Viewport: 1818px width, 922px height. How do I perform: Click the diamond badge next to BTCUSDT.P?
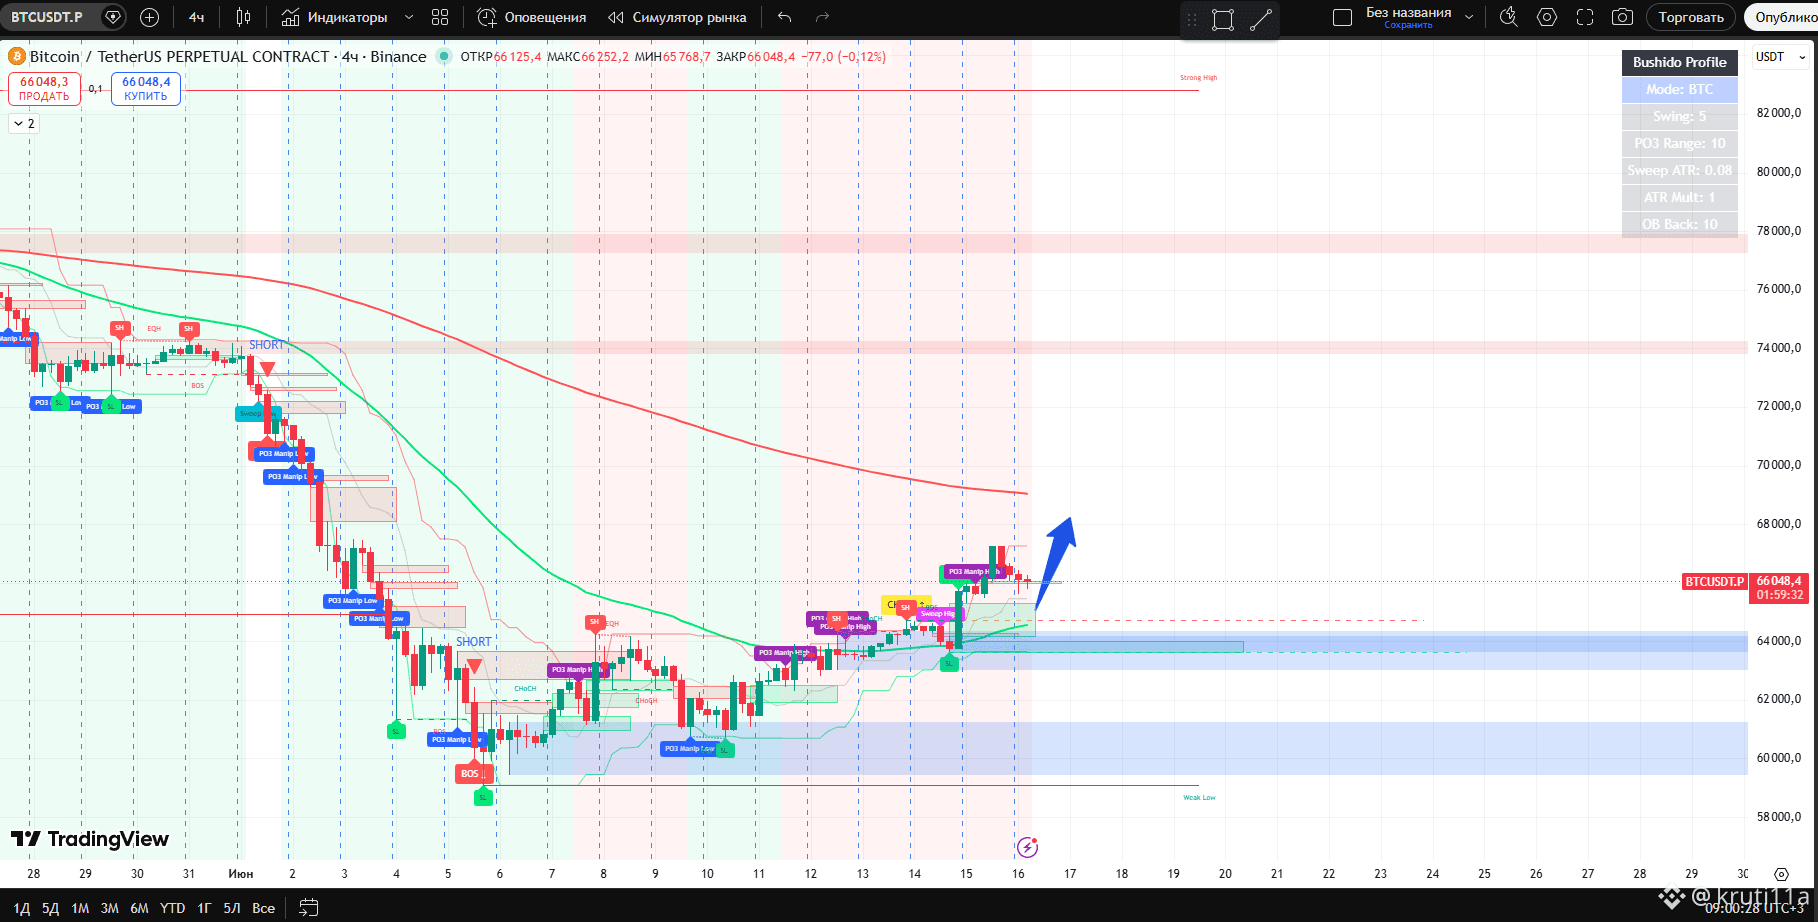point(113,17)
